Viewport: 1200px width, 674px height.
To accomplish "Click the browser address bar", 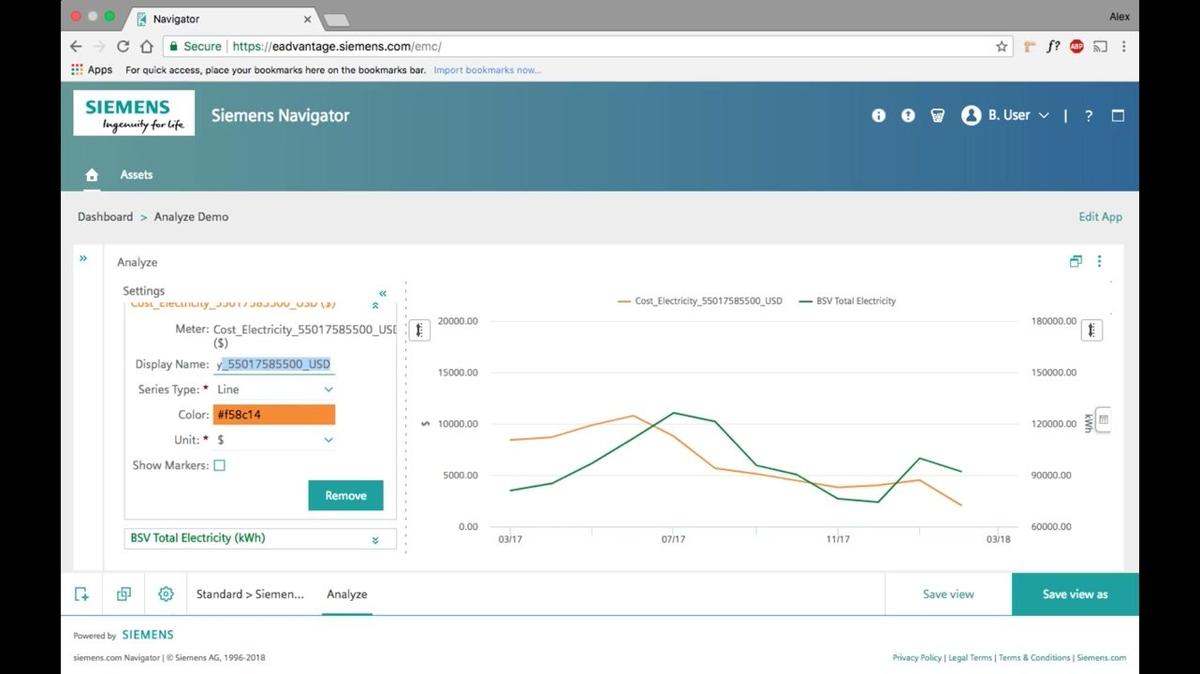I will click(x=587, y=46).
